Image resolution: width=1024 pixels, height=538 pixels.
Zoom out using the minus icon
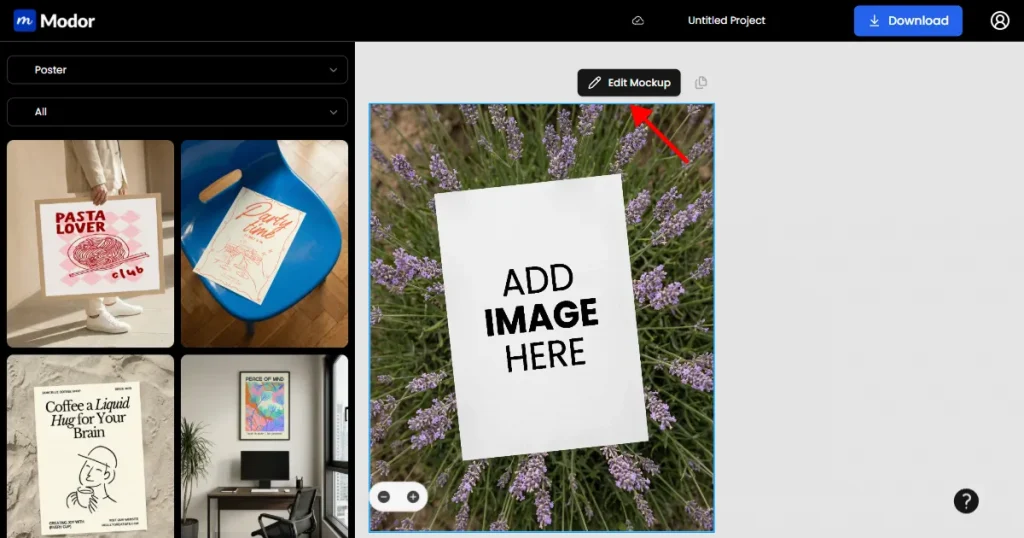point(385,497)
